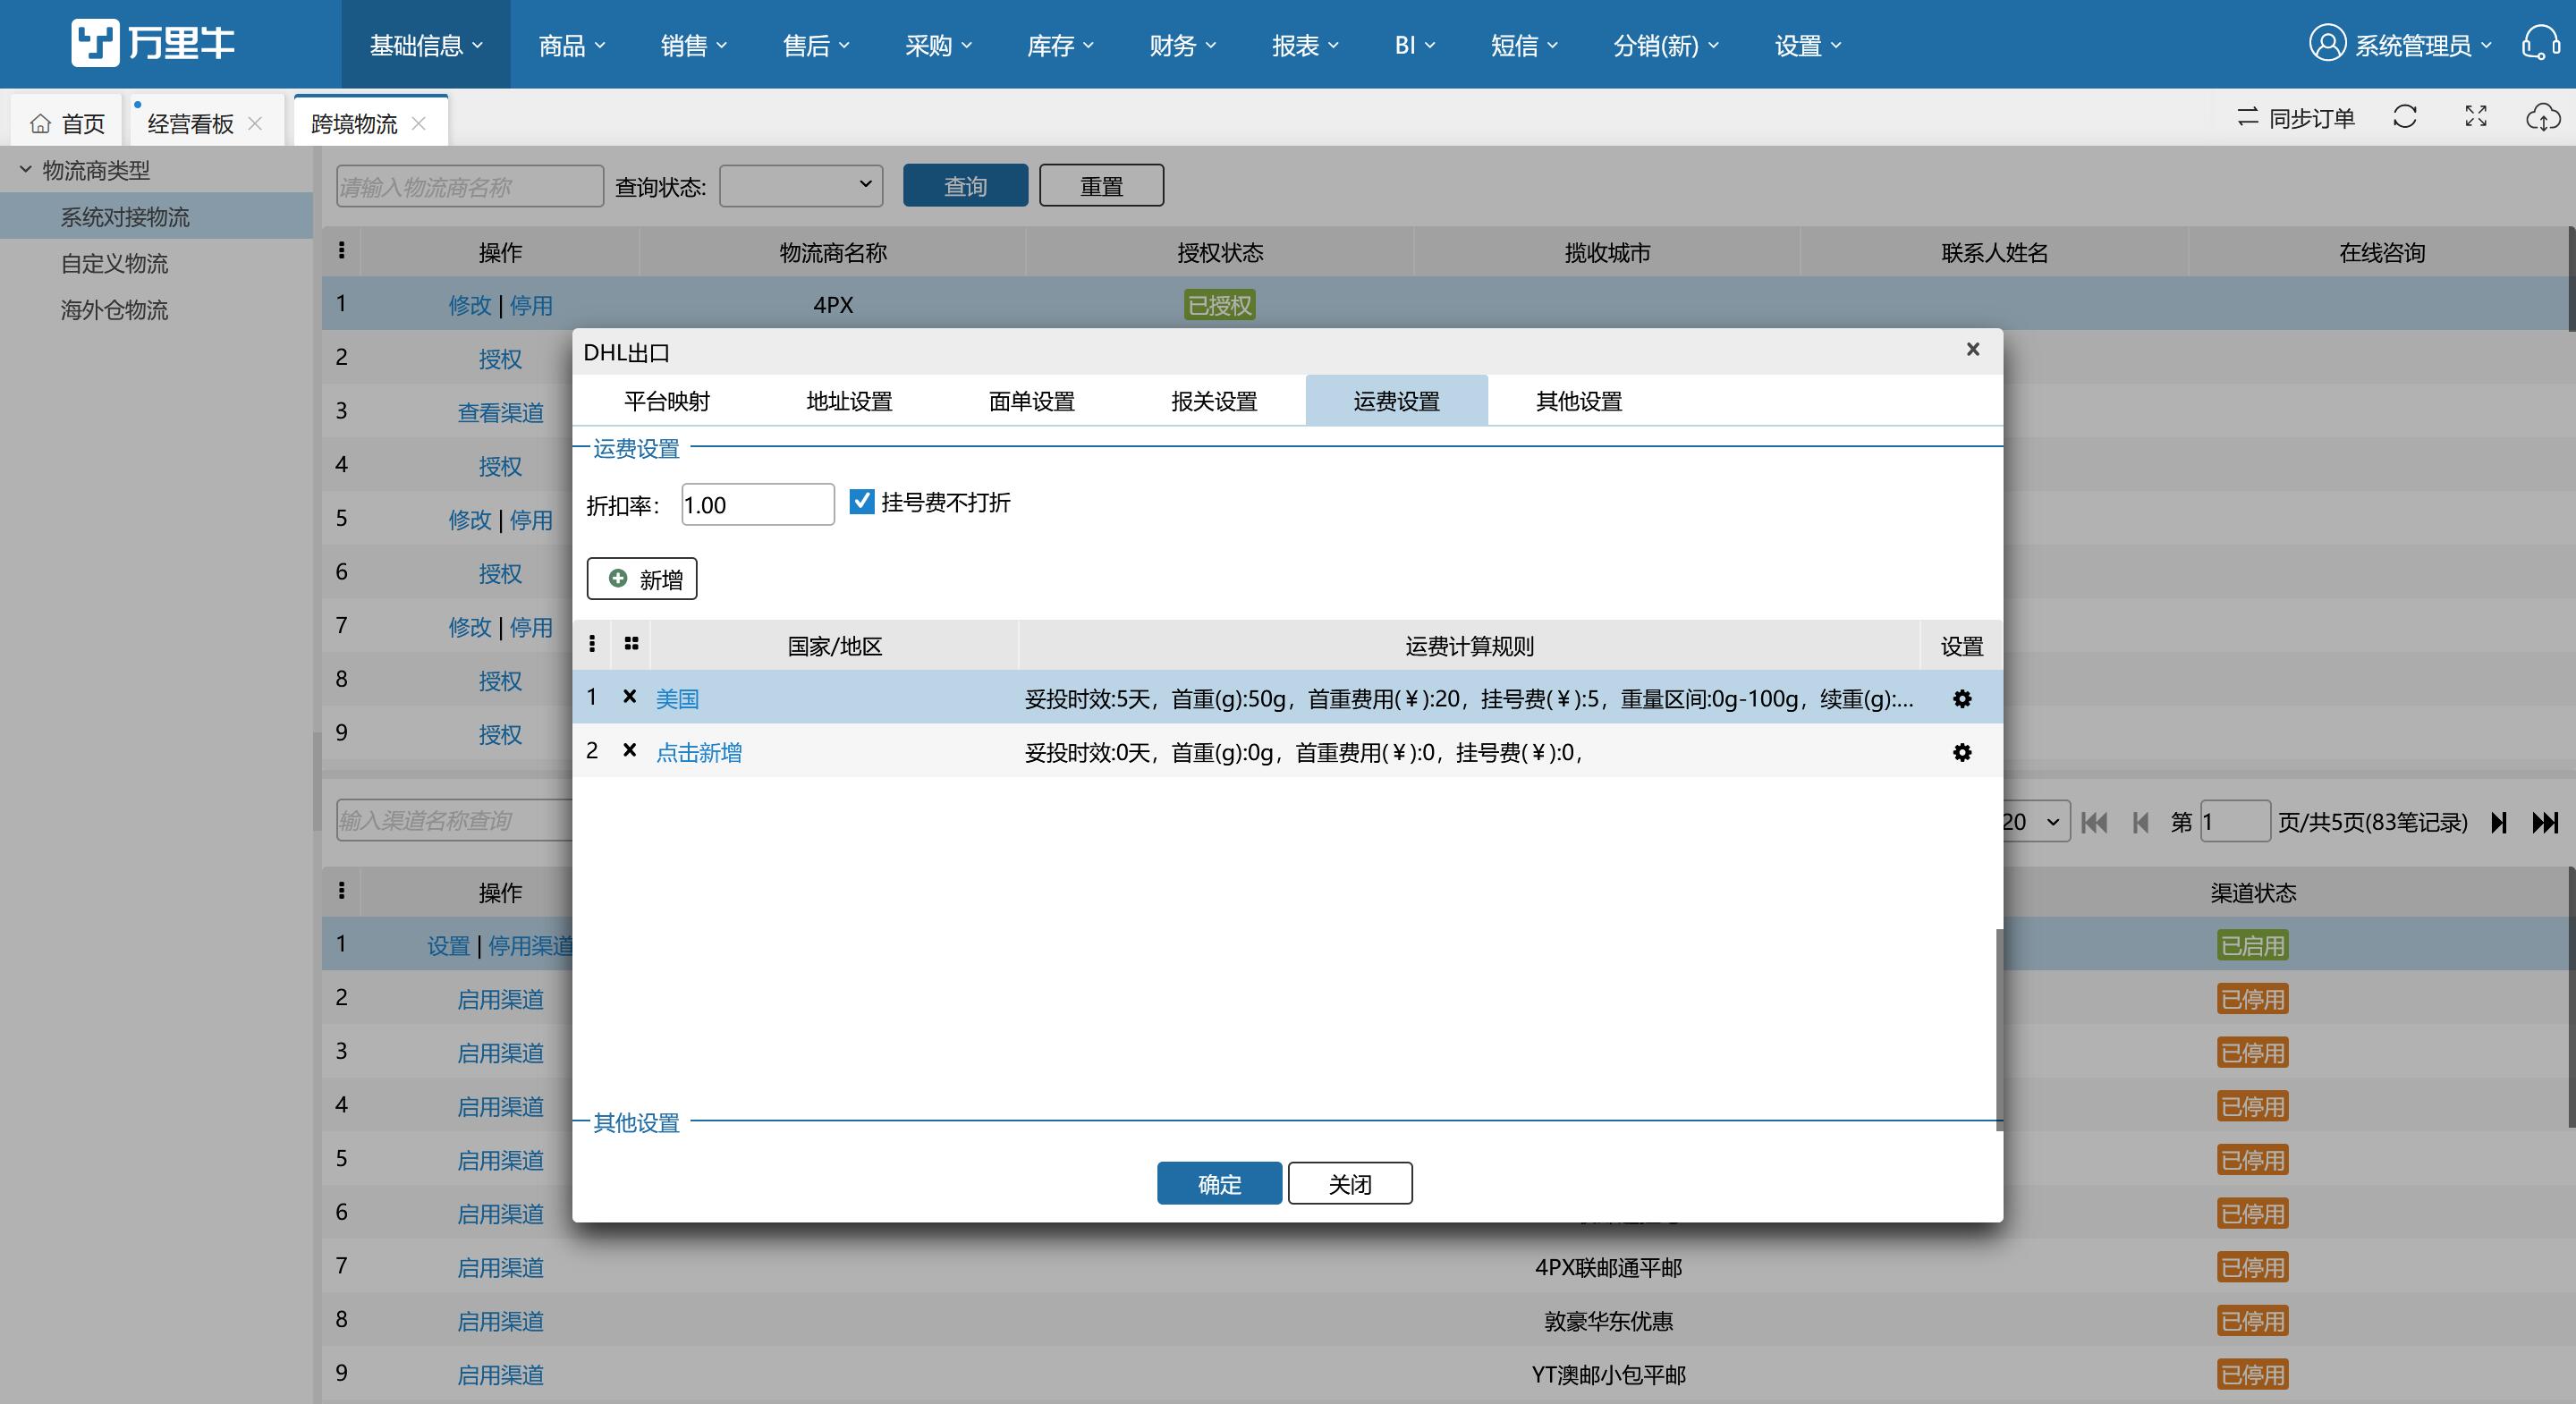Click the 美国 country link
This screenshot has width=2576, height=1404.
(x=677, y=698)
